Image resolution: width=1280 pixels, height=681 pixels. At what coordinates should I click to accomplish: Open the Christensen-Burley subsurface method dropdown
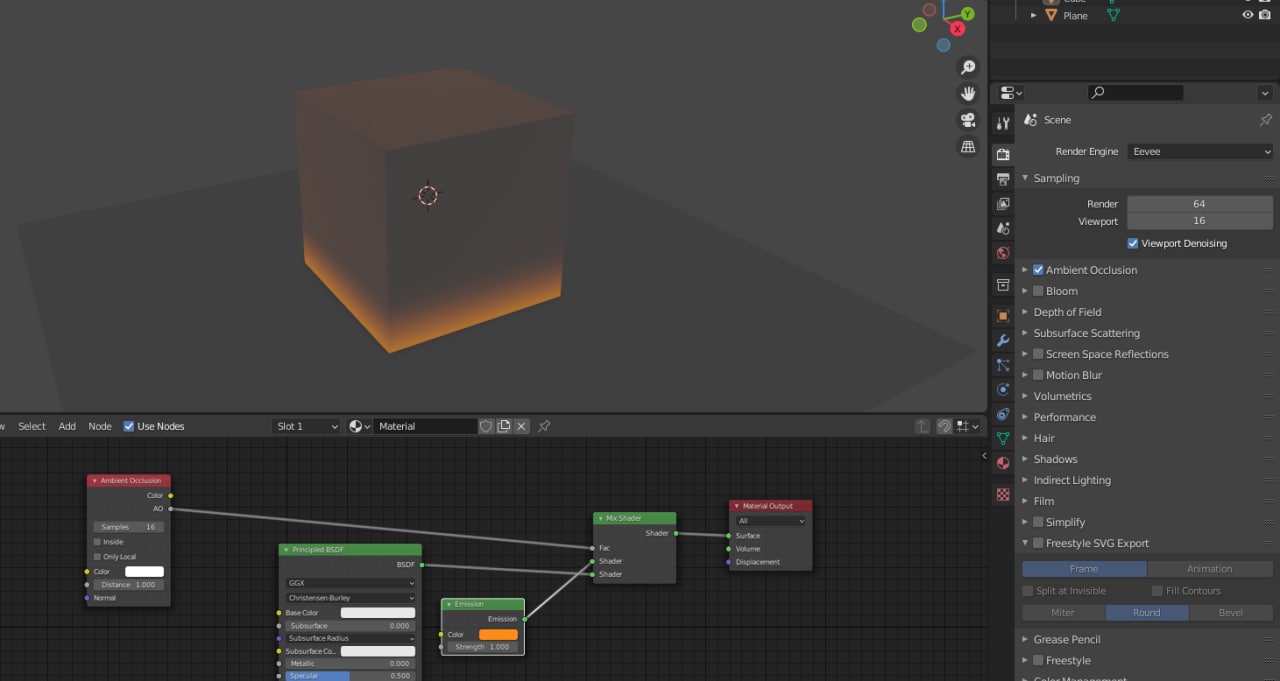pyautogui.click(x=350, y=597)
